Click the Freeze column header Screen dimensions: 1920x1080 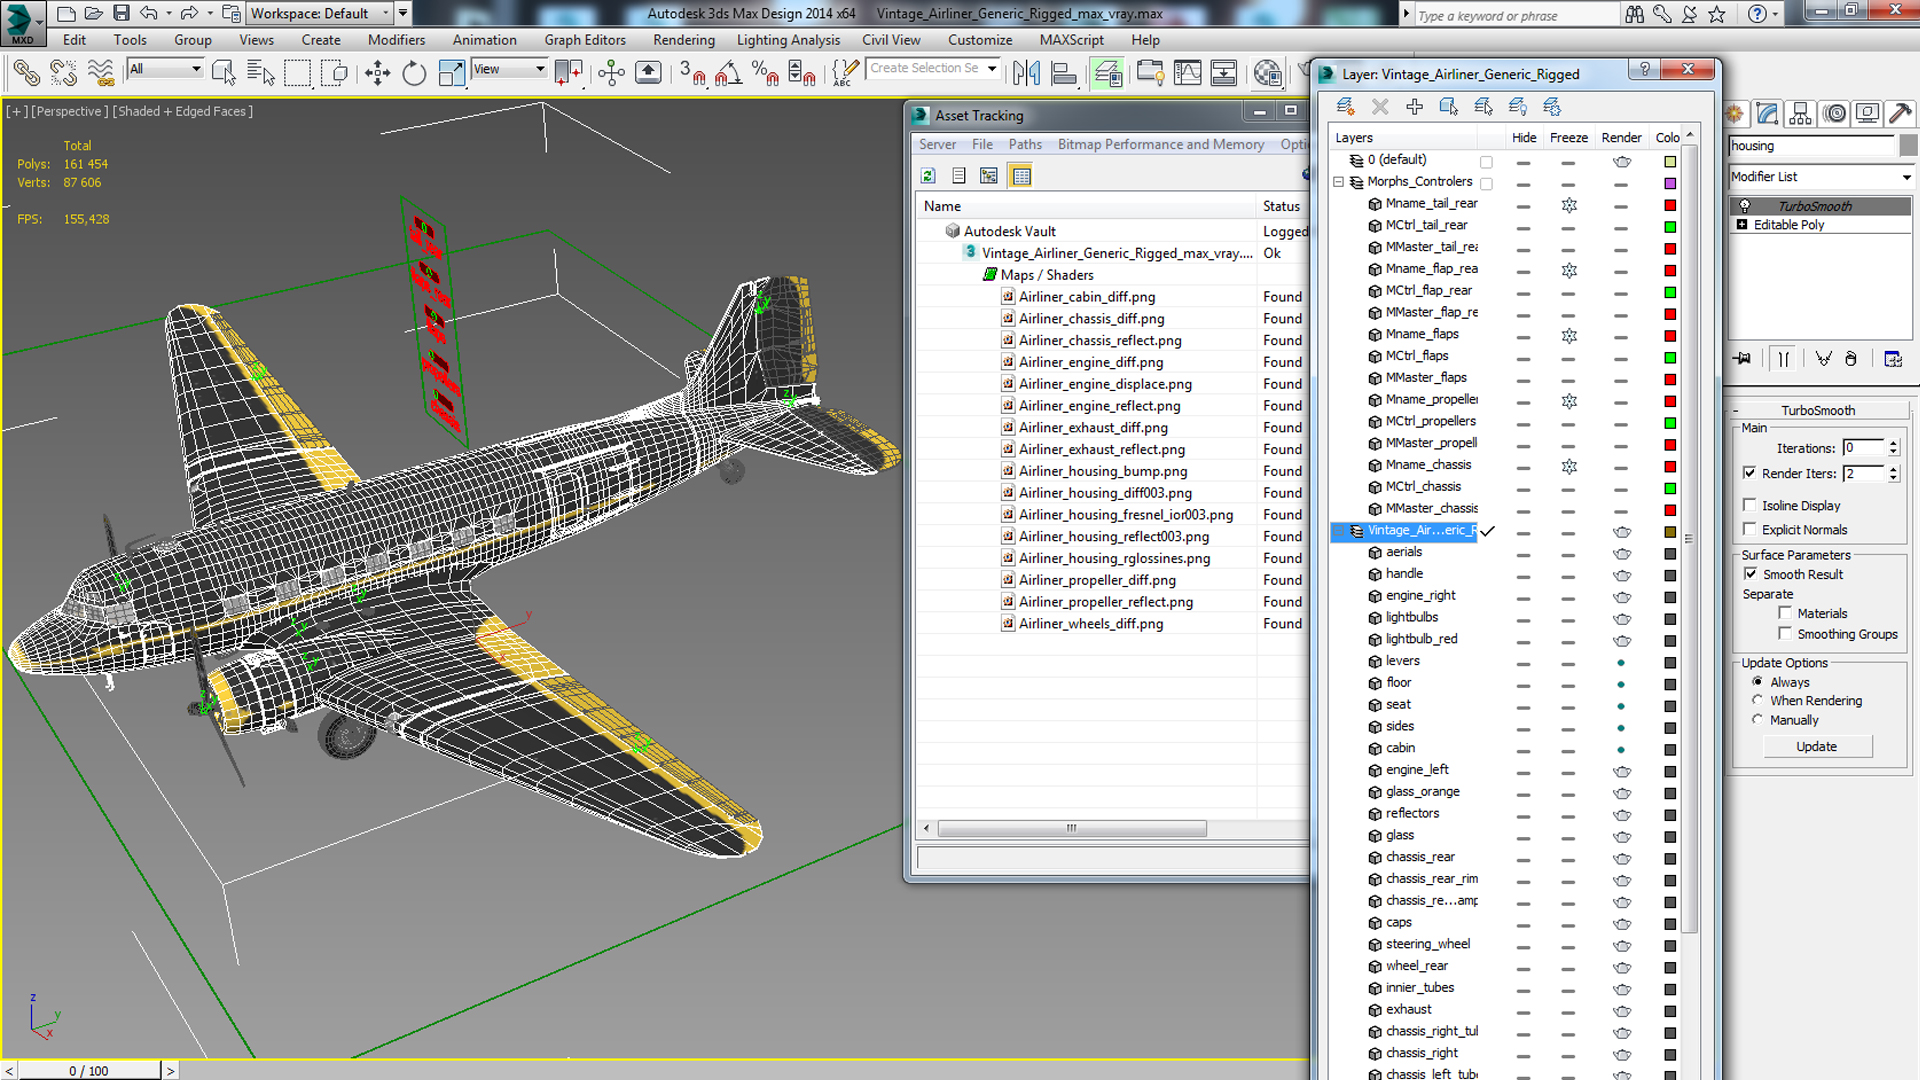click(1568, 138)
